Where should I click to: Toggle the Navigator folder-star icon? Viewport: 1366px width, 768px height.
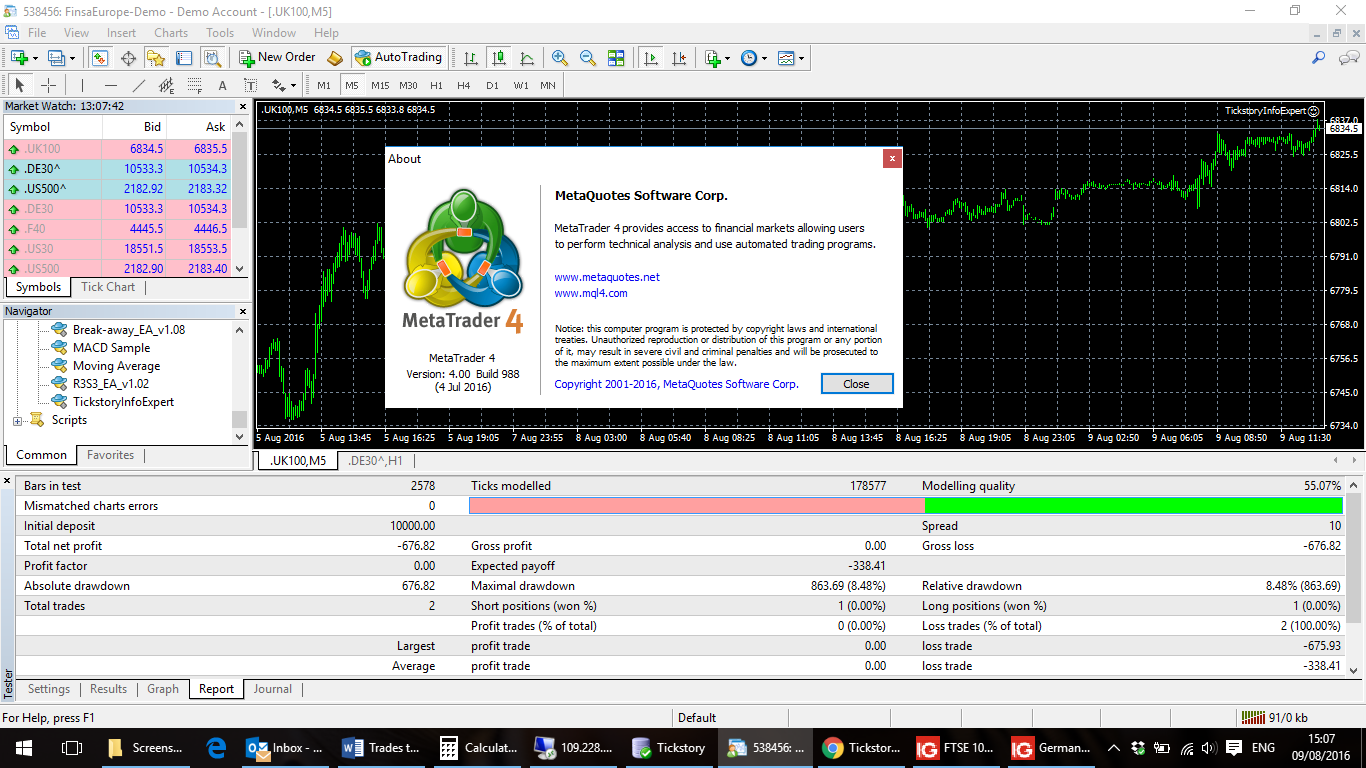pos(155,58)
